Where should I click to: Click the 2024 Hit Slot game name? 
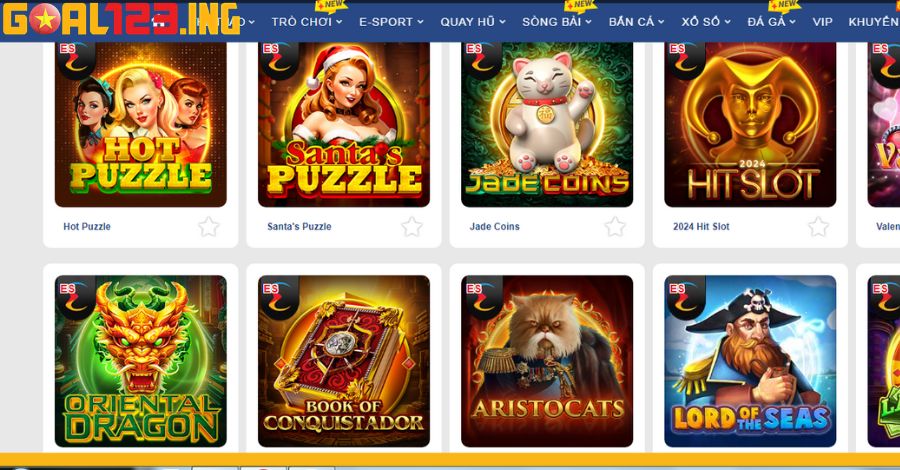[701, 227]
